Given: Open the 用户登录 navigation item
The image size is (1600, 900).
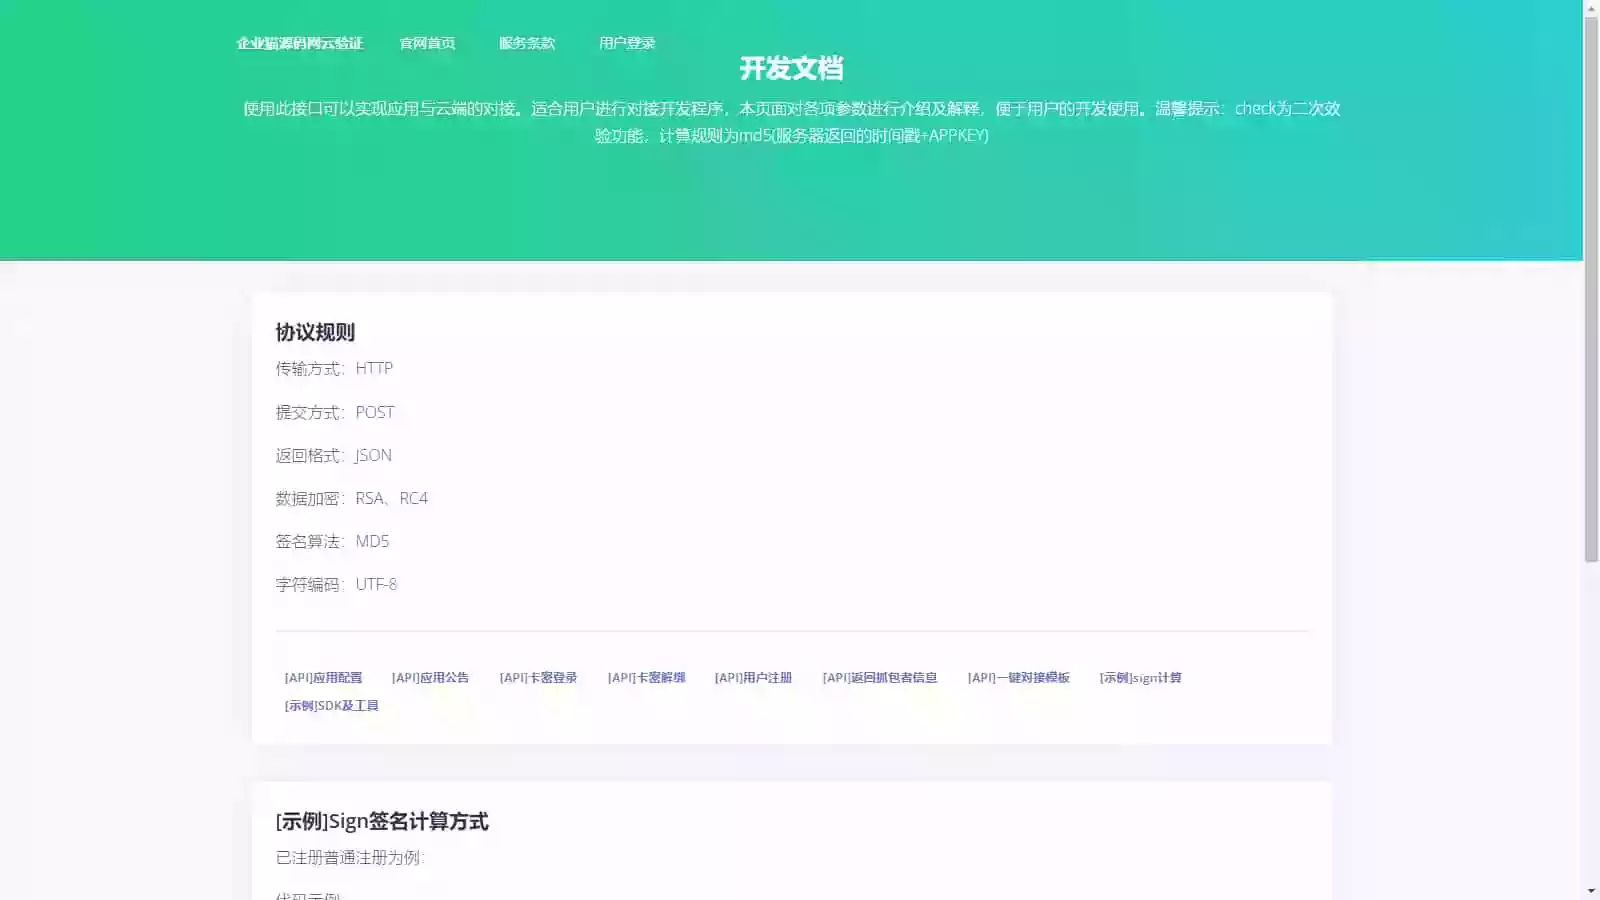Looking at the screenshot, I should point(626,43).
